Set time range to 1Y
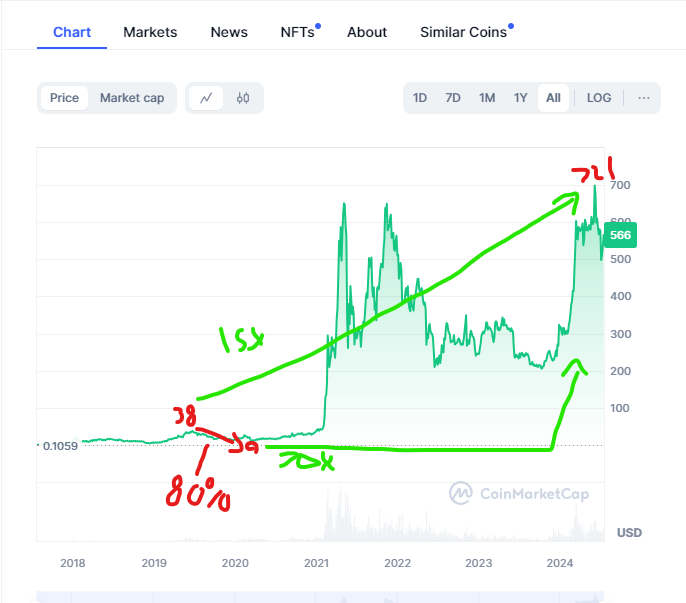The image size is (686, 603). 520,98
